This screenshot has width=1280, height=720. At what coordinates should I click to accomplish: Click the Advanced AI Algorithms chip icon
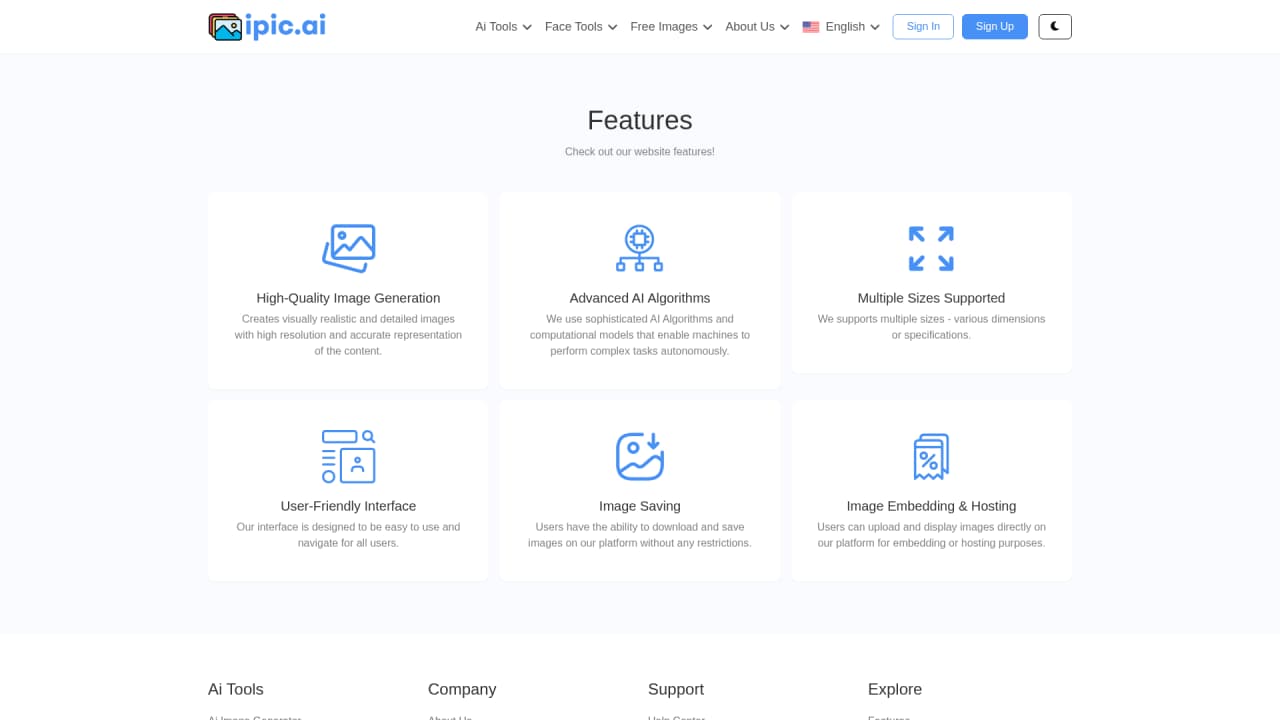tap(640, 249)
